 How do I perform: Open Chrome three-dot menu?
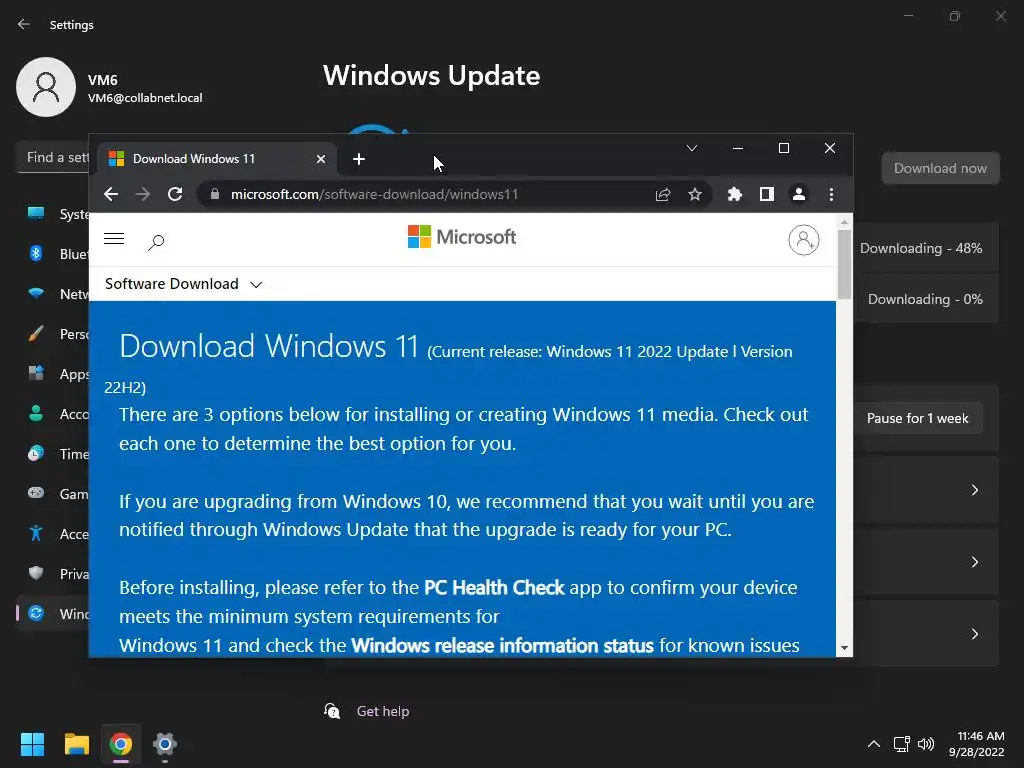tap(831, 194)
